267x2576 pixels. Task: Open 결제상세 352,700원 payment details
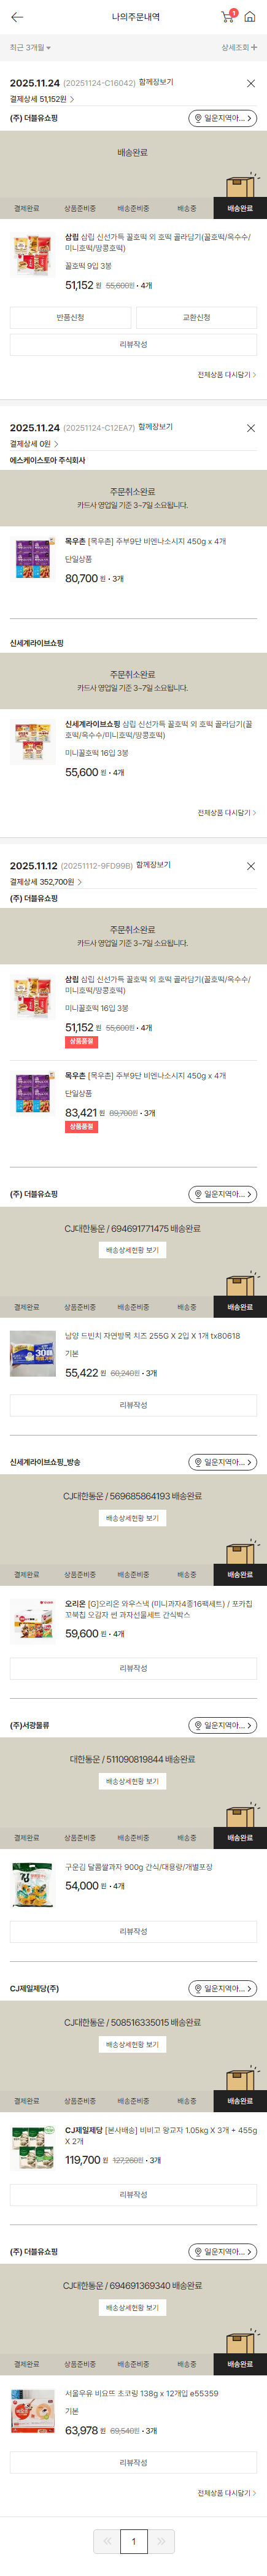pos(46,882)
